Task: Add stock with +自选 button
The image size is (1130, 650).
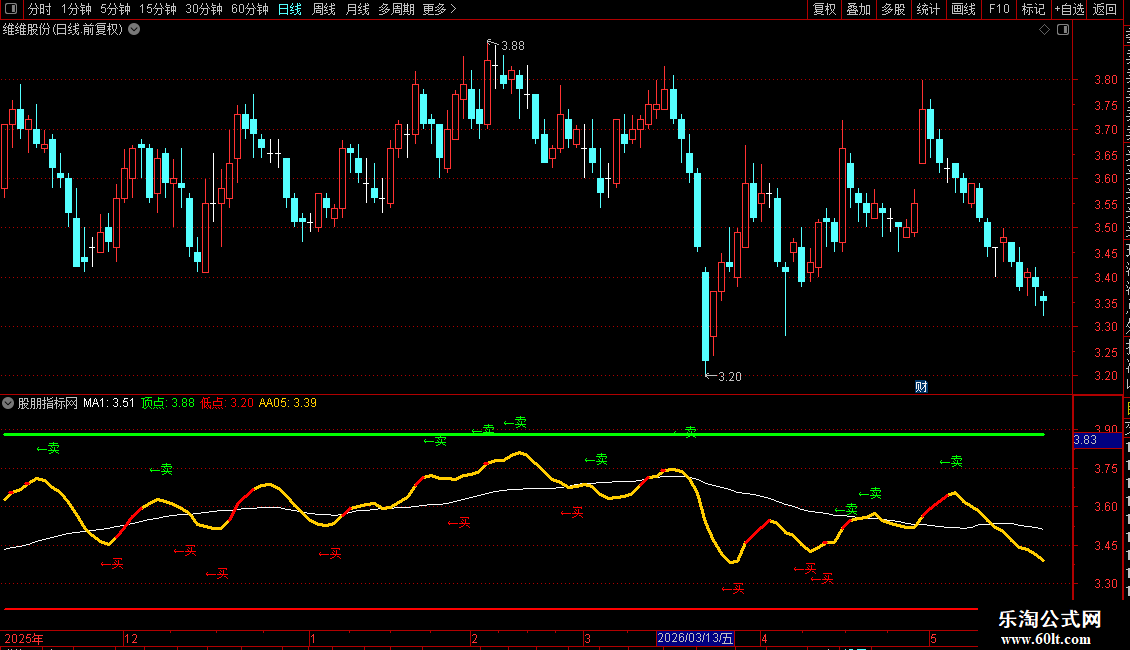Action: pos(1069,9)
